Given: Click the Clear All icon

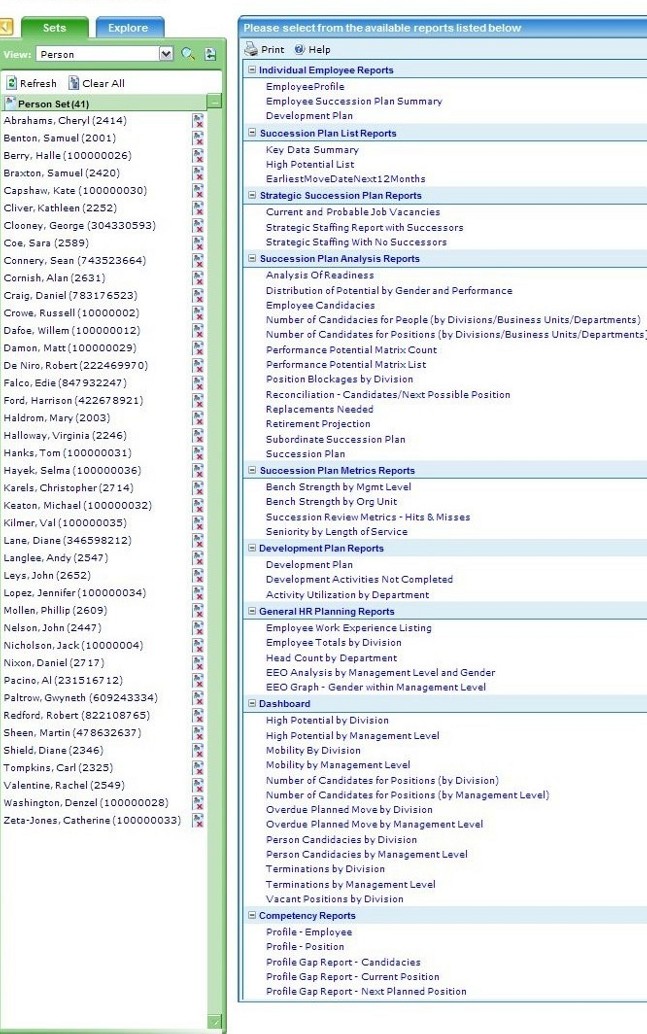Looking at the screenshot, I should [74, 83].
